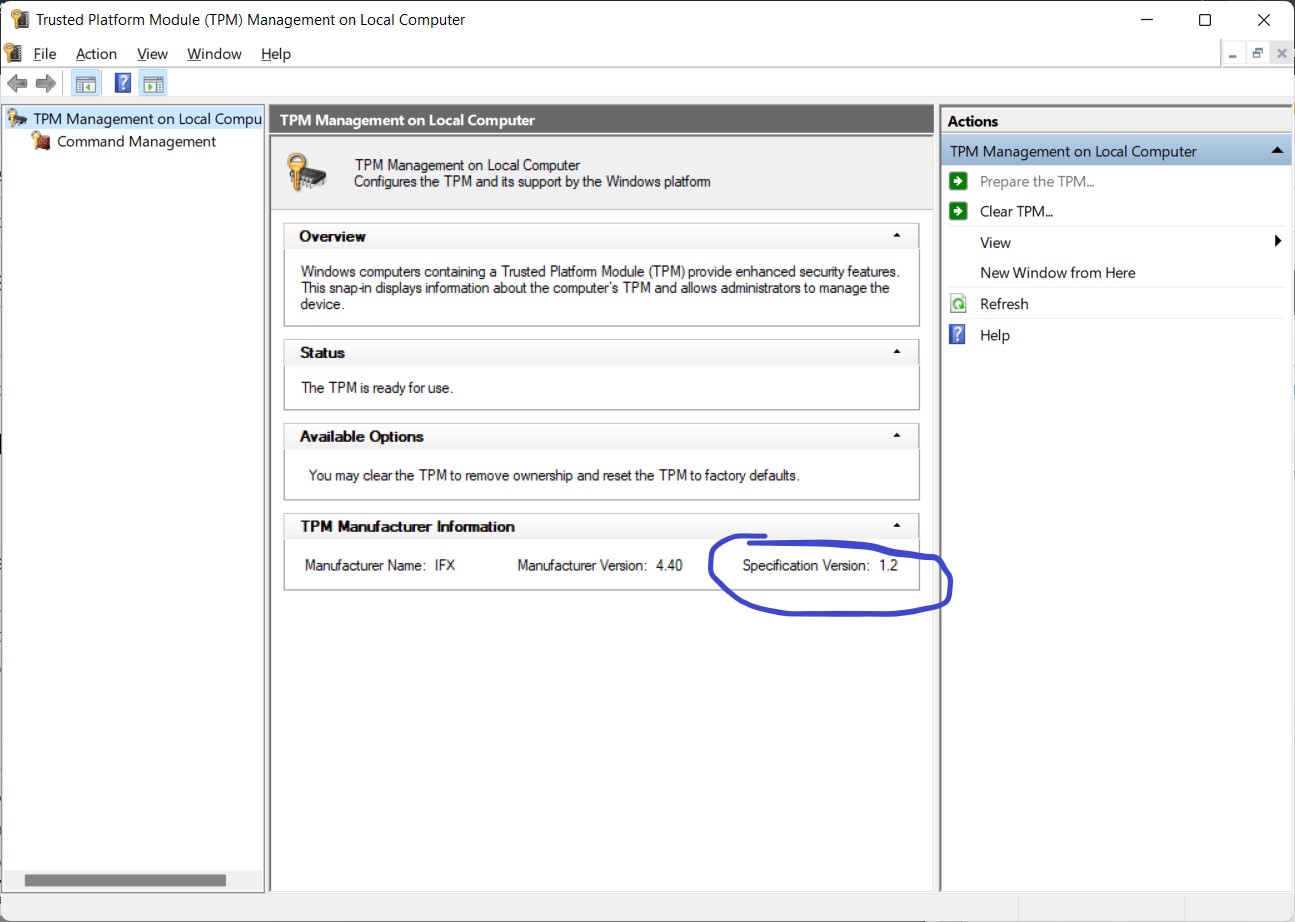The image size is (1295, 922).
Task: Click the green Clear TPM arrow icon
Action: pyautogui.click(x=959, y=211)
